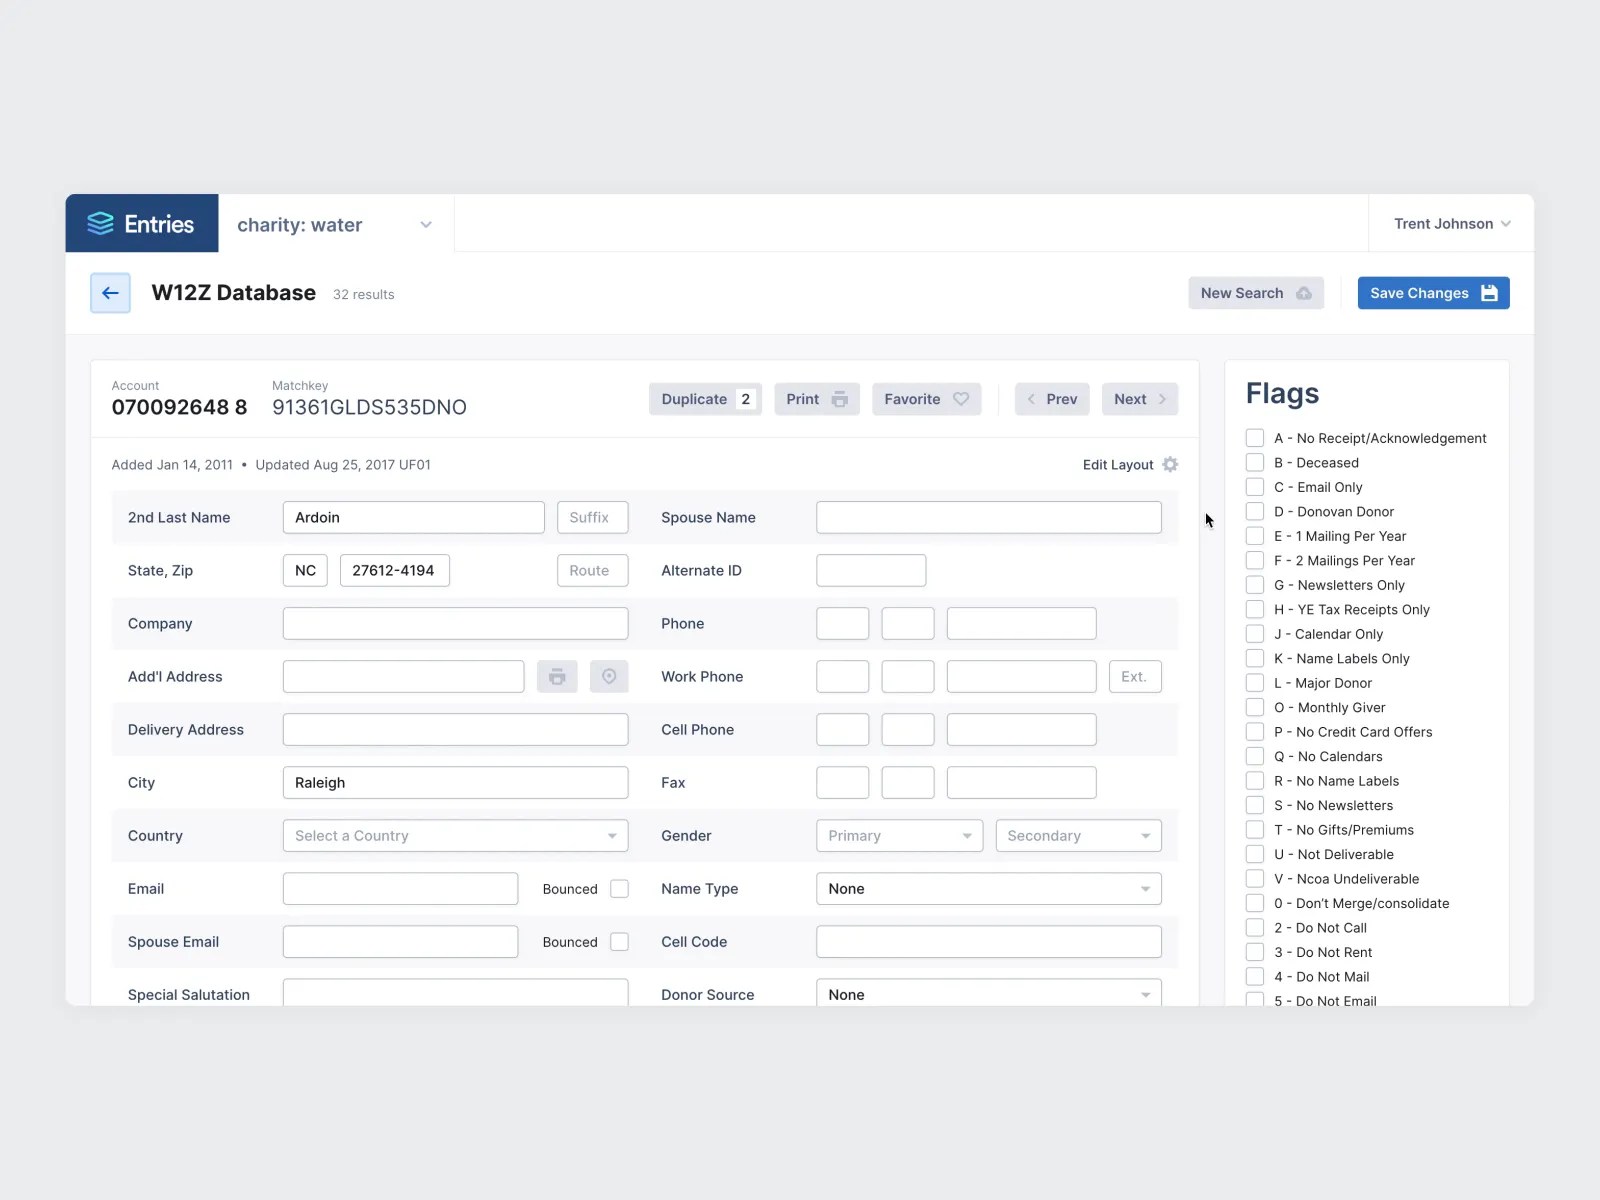The width and height of the screenshot is (1600, 1200).
Task: Click the magnifier icon in New Search button
Action: click(x=1302, y=293)
